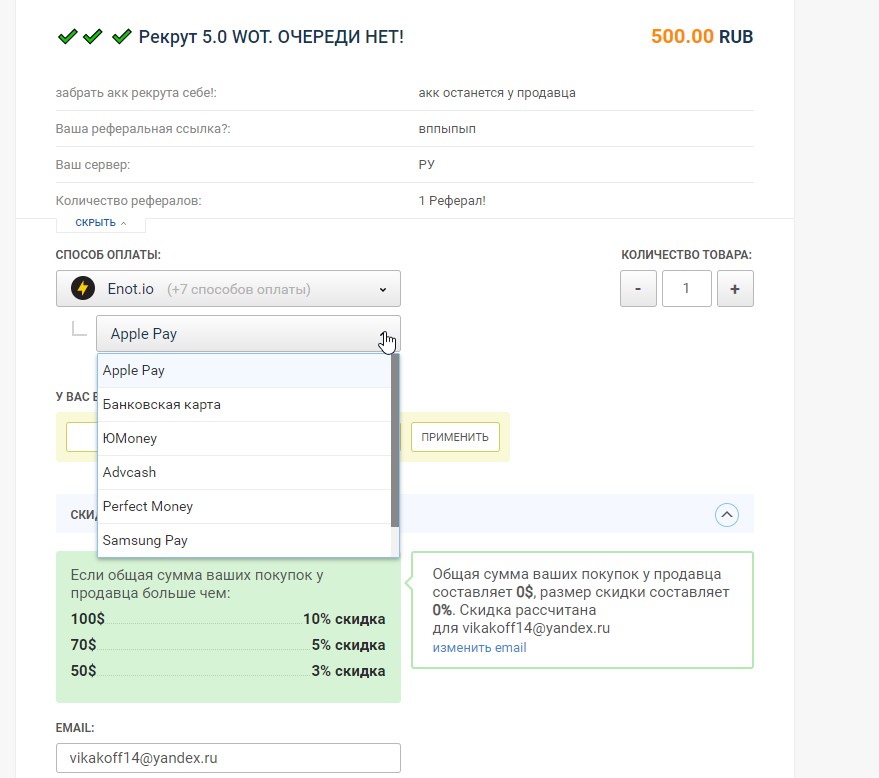Select Apple Pay from the list

[134, 370]
